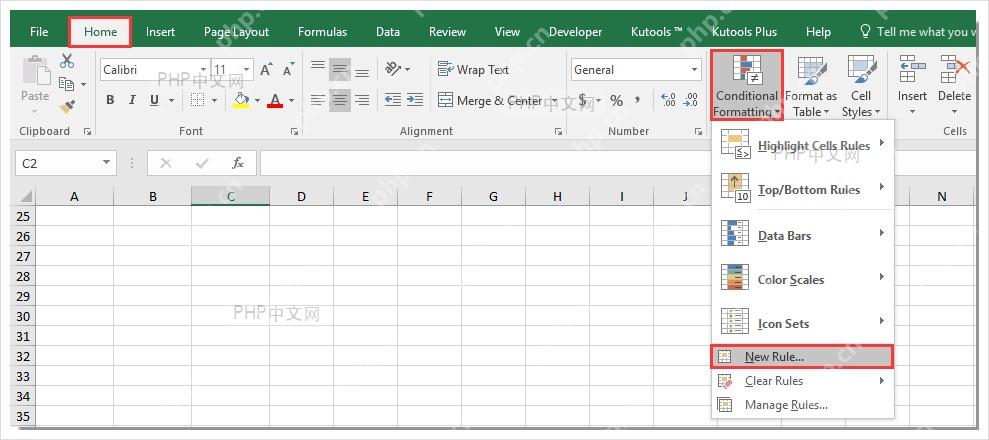
Task: Toggle Underline formatting
Action: click(x=154, y=100)
